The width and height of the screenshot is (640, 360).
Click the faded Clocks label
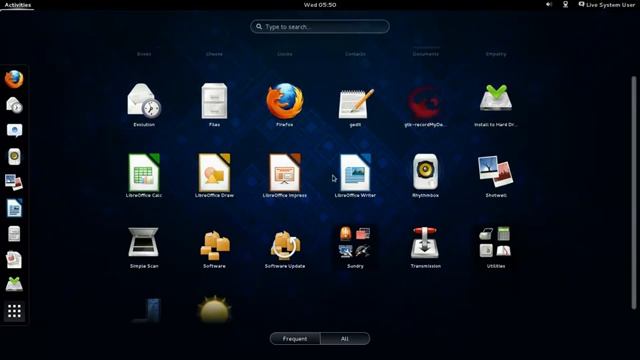coord(284,54)
